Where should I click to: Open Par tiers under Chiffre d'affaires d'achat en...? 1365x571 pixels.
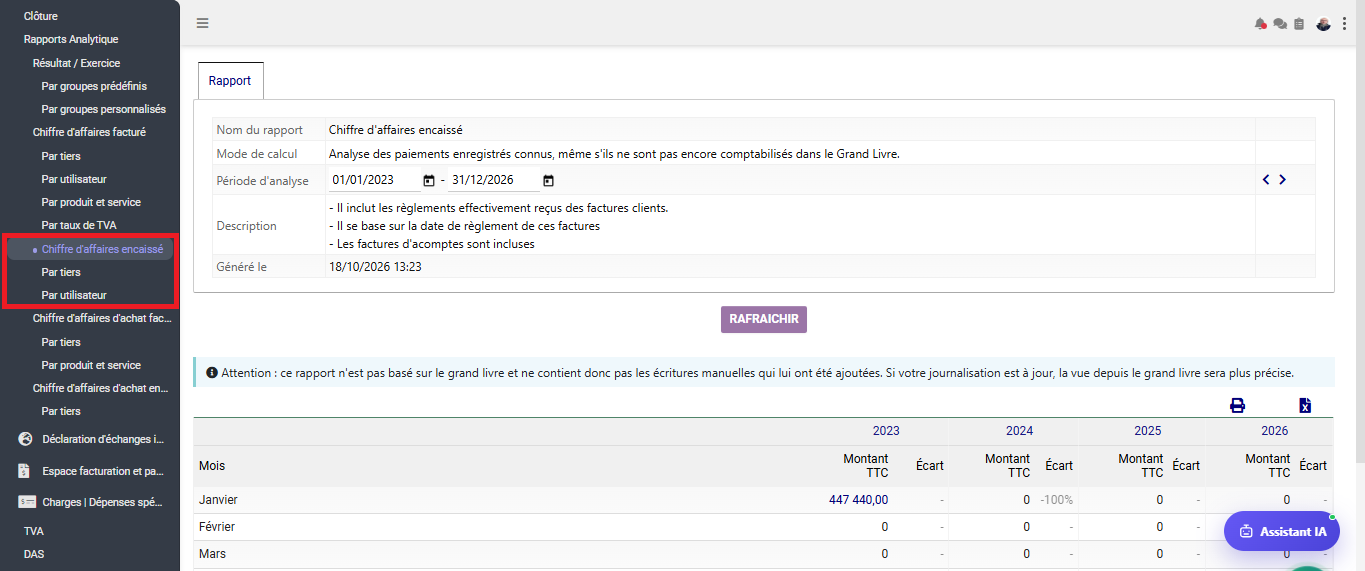pos(61,411)
